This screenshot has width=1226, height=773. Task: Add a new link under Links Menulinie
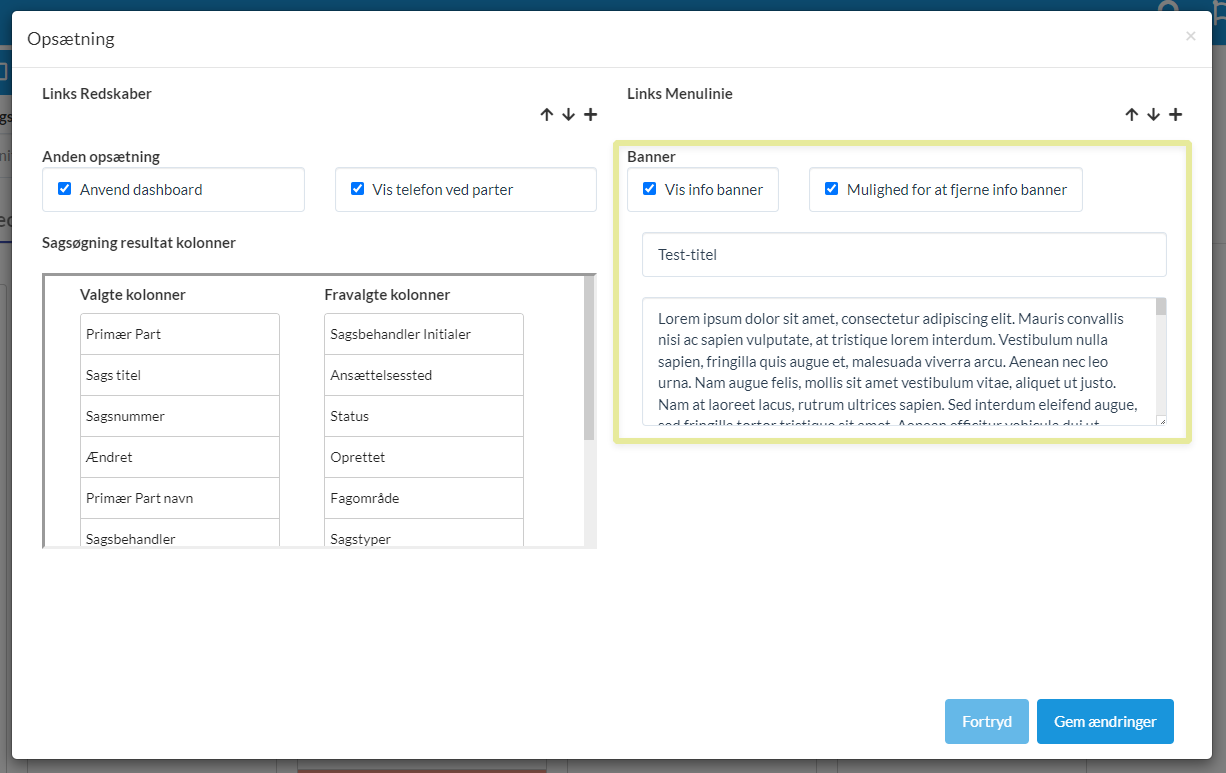coord(1175,115)
